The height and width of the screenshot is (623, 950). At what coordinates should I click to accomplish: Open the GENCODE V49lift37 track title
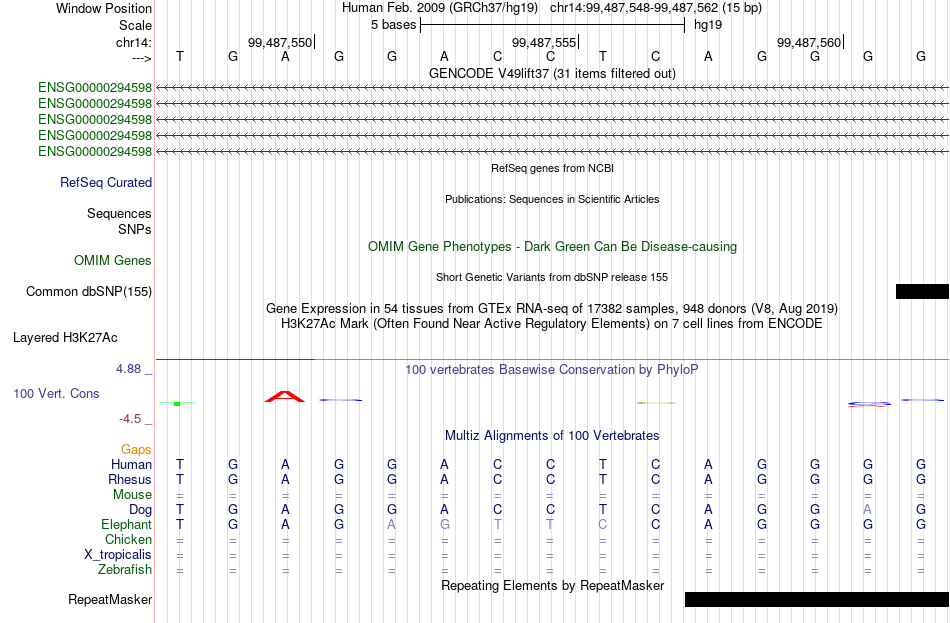552,73
